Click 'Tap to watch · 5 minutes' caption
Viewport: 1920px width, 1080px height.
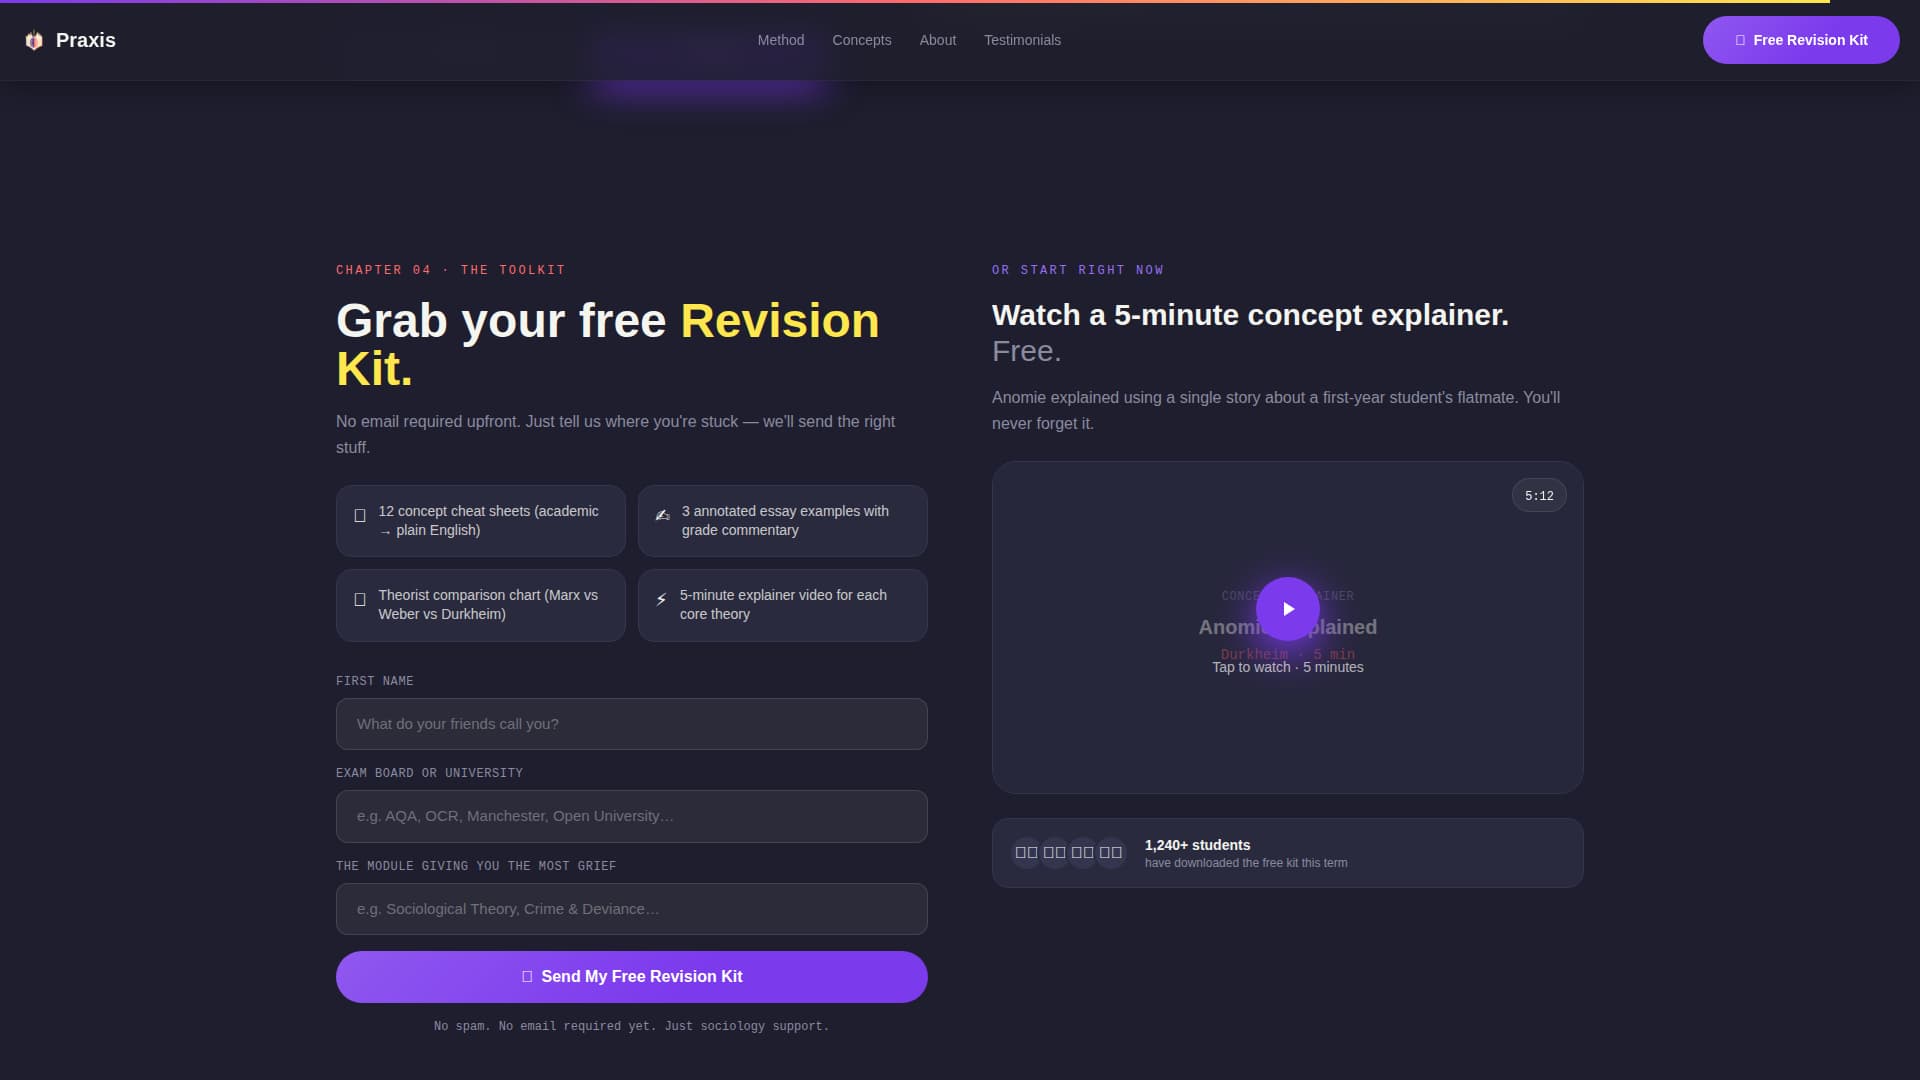point(1288,667)
